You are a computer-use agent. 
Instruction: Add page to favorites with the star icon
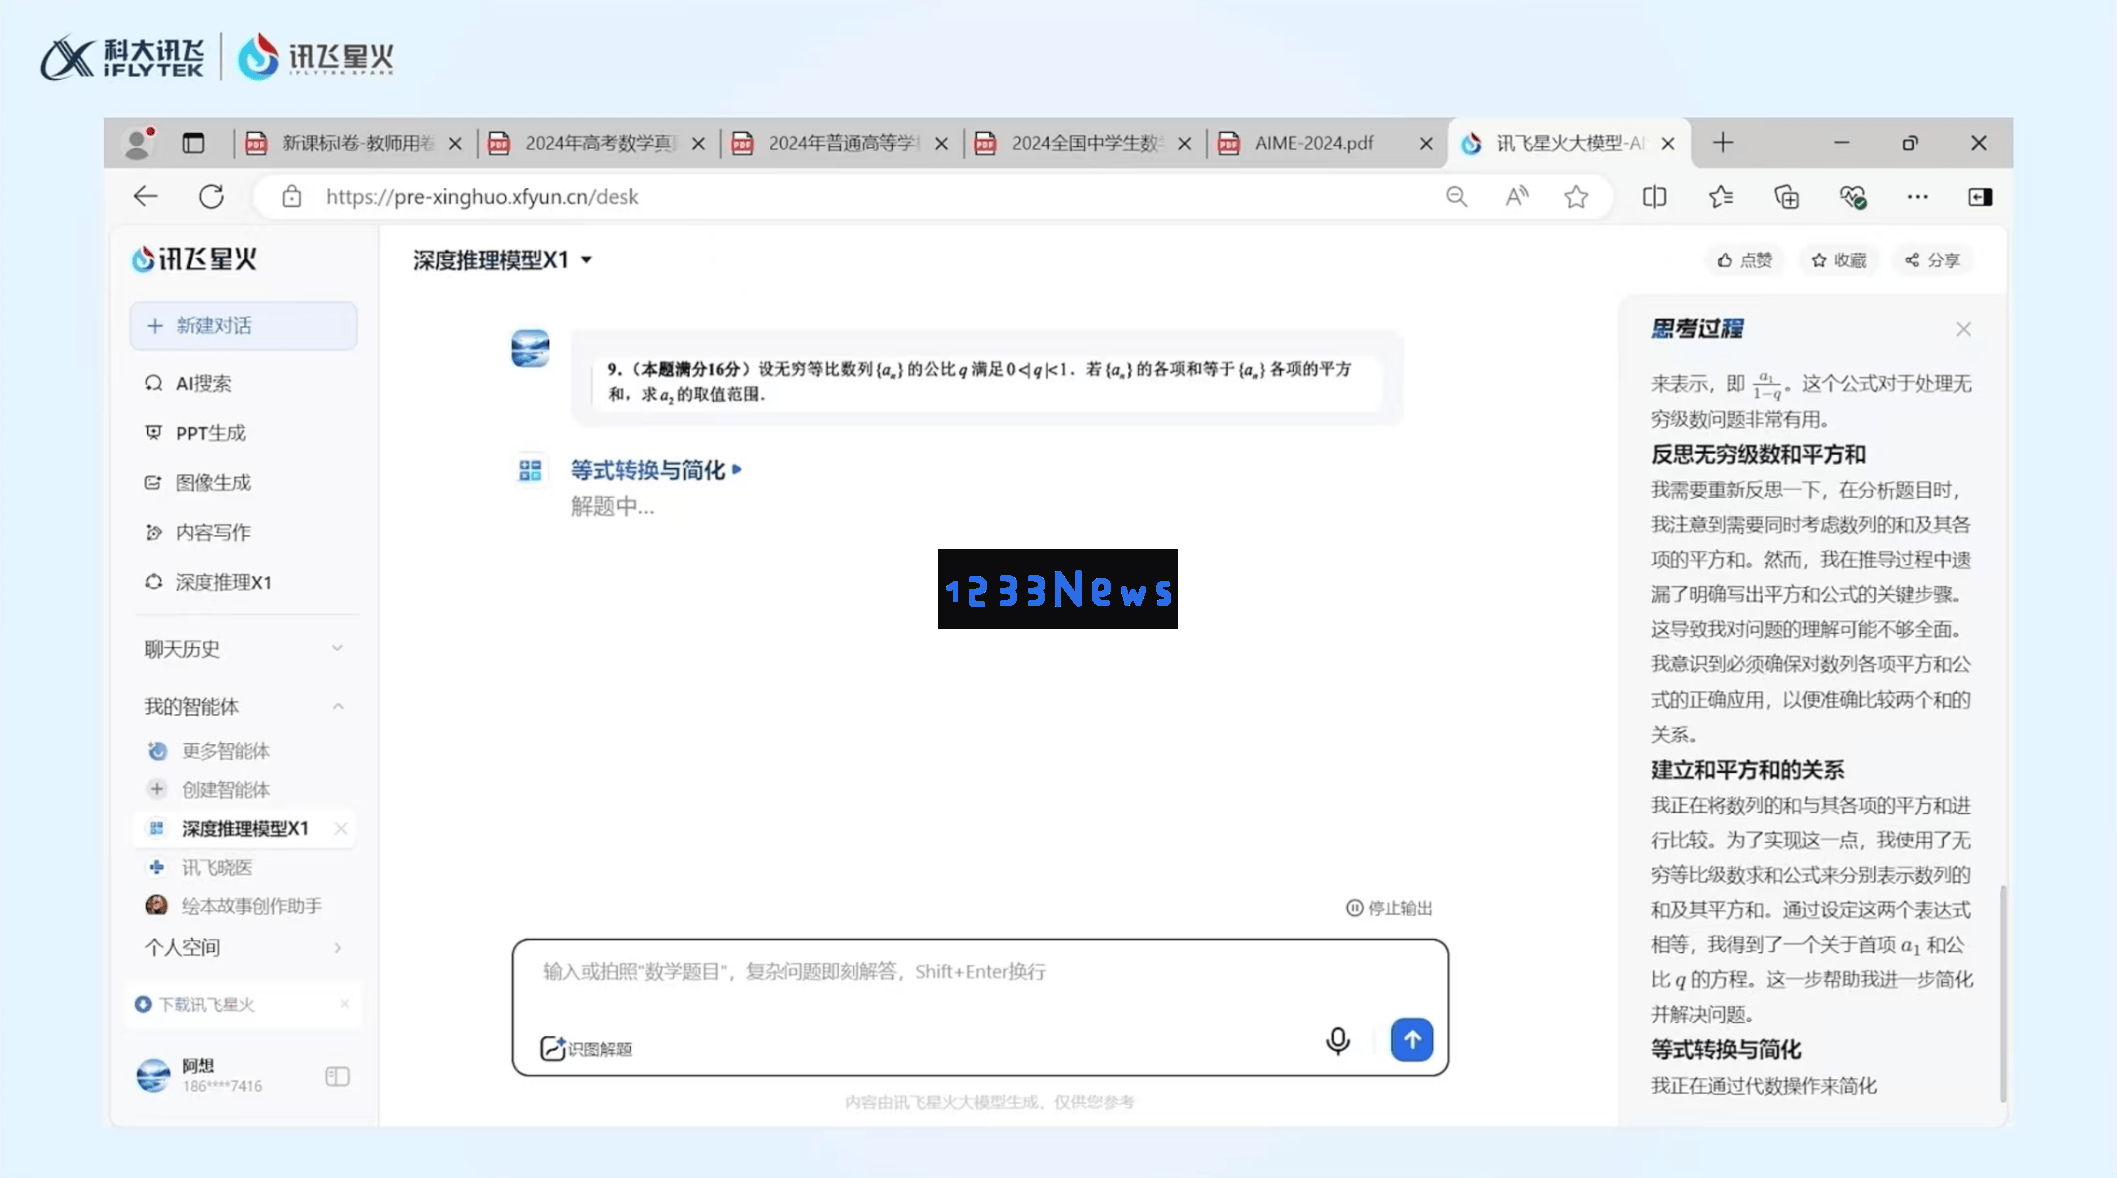click(1576, 197)
